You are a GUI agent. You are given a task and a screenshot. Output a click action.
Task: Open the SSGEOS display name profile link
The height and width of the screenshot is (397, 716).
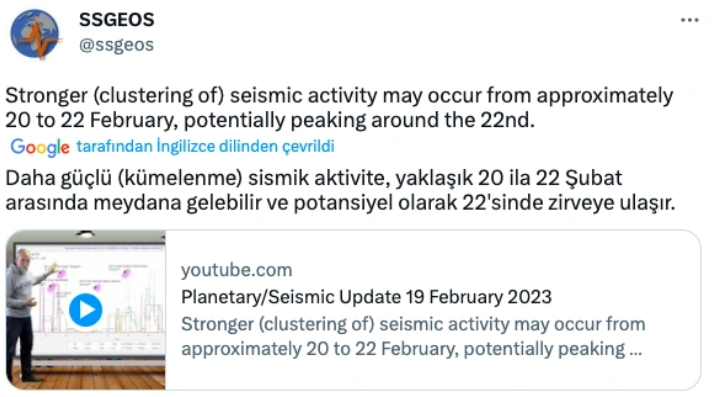[117, 20]
